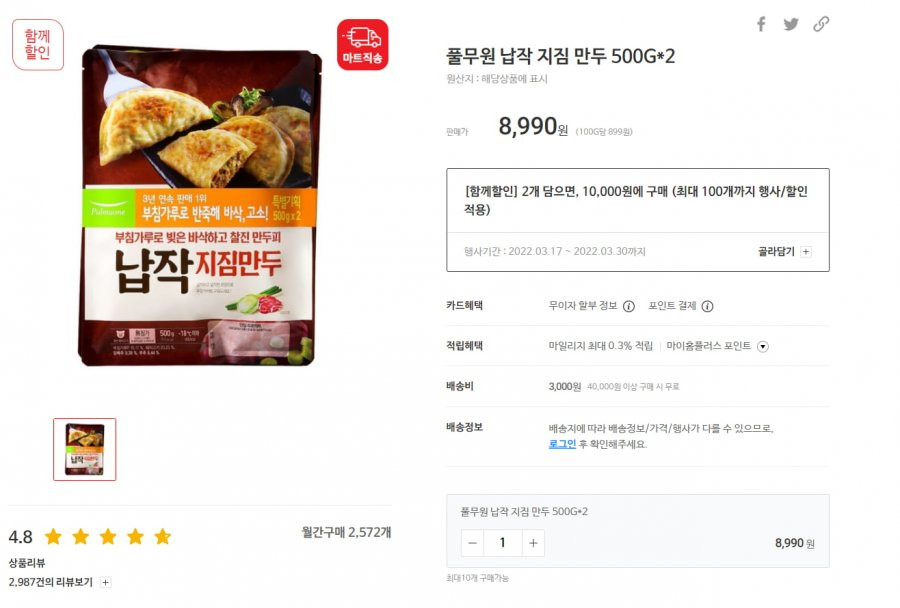The image size is (900, 608).
Task: Click the 로그인 link in 배송정보
Action: [x=562, y=444]
